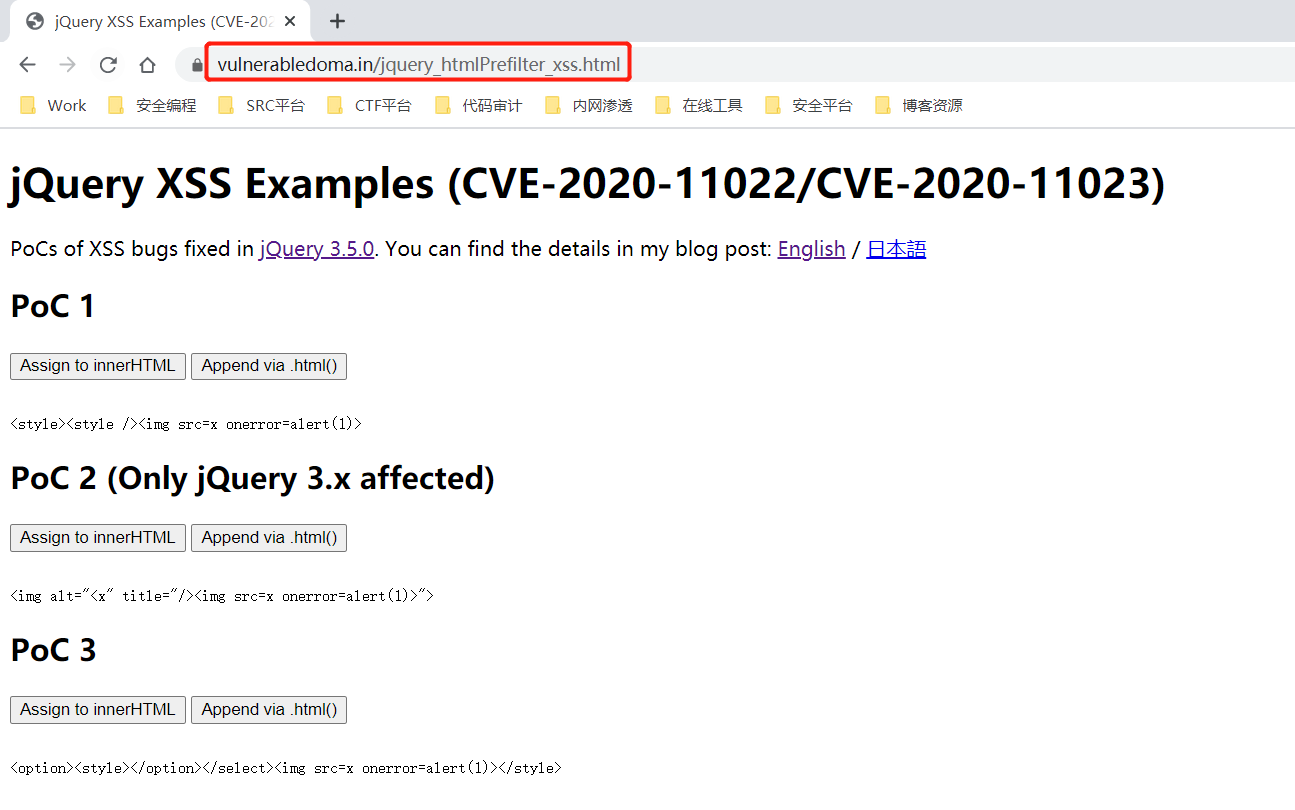The width and height of the screenshot is (1295, 810).
Task: Open a new browser tab
Action: tap(338, 21)
